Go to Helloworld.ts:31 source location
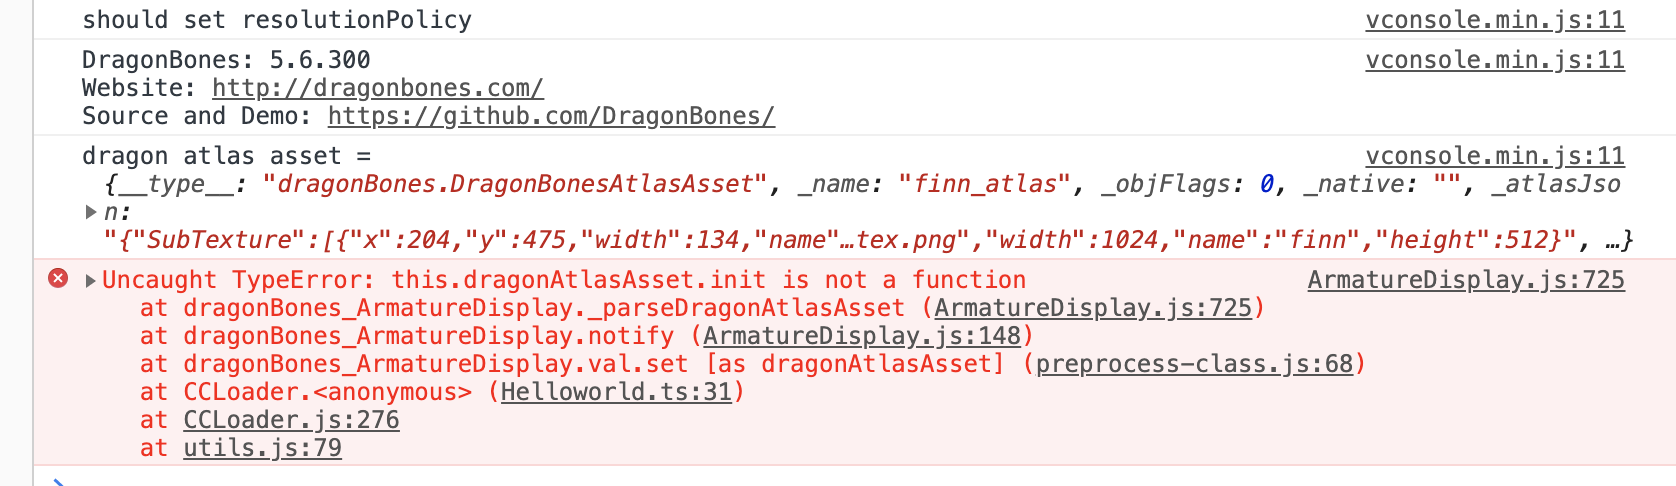The height and width of the screenshot is (486, 1676). click(x=616, y=392)
